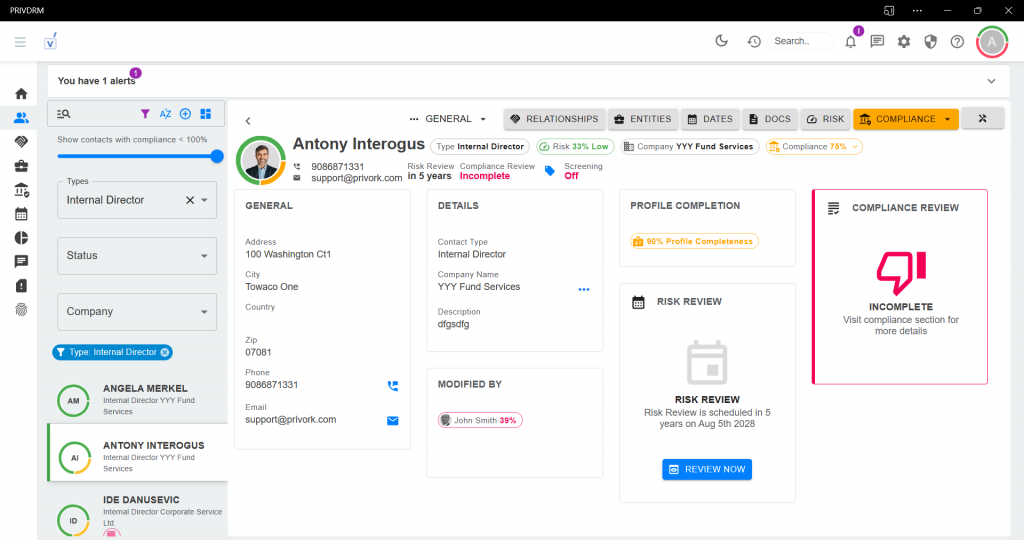Switch to the Relationships tab

[553, 119]
